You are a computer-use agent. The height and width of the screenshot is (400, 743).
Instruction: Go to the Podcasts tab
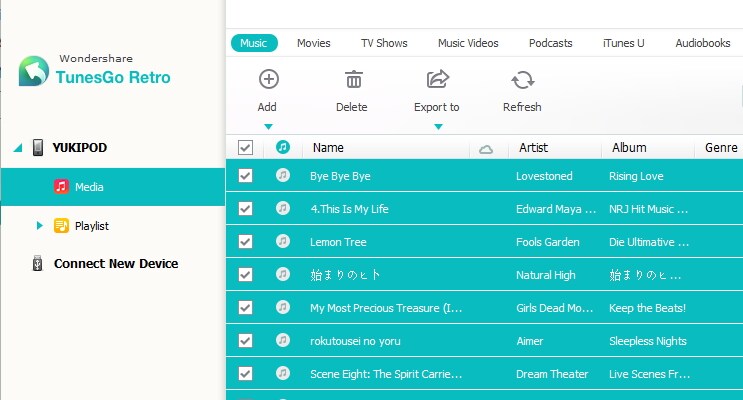pyautogui.click(x=551, y=43)
